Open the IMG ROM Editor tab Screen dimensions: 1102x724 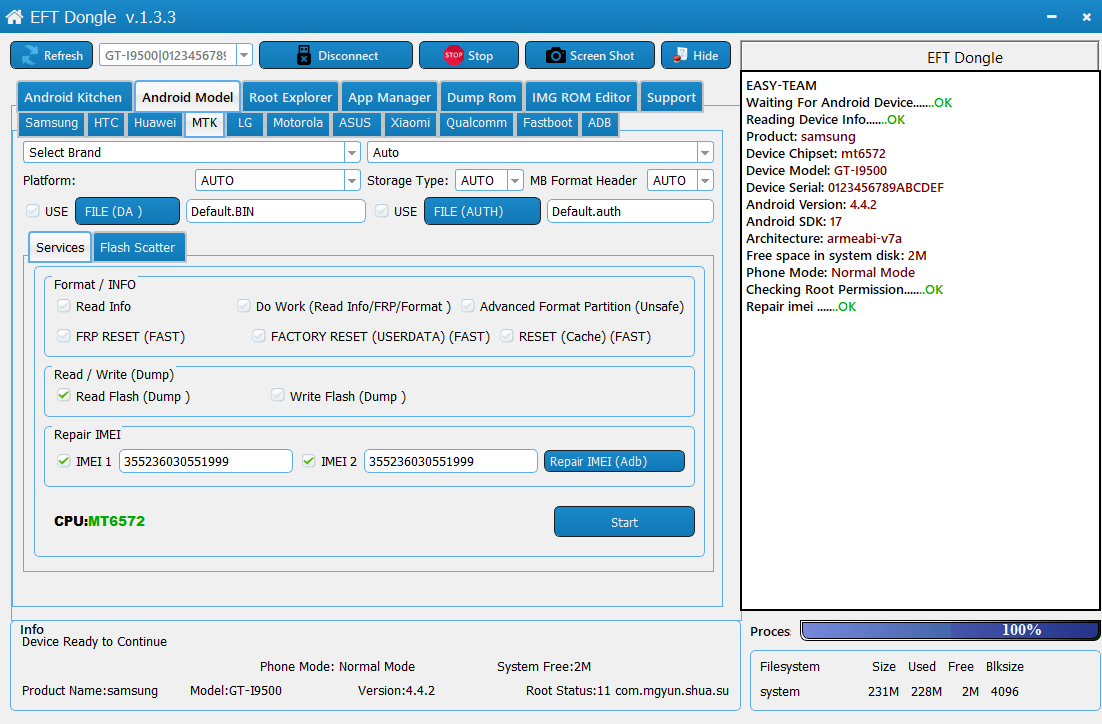point(581,97)
